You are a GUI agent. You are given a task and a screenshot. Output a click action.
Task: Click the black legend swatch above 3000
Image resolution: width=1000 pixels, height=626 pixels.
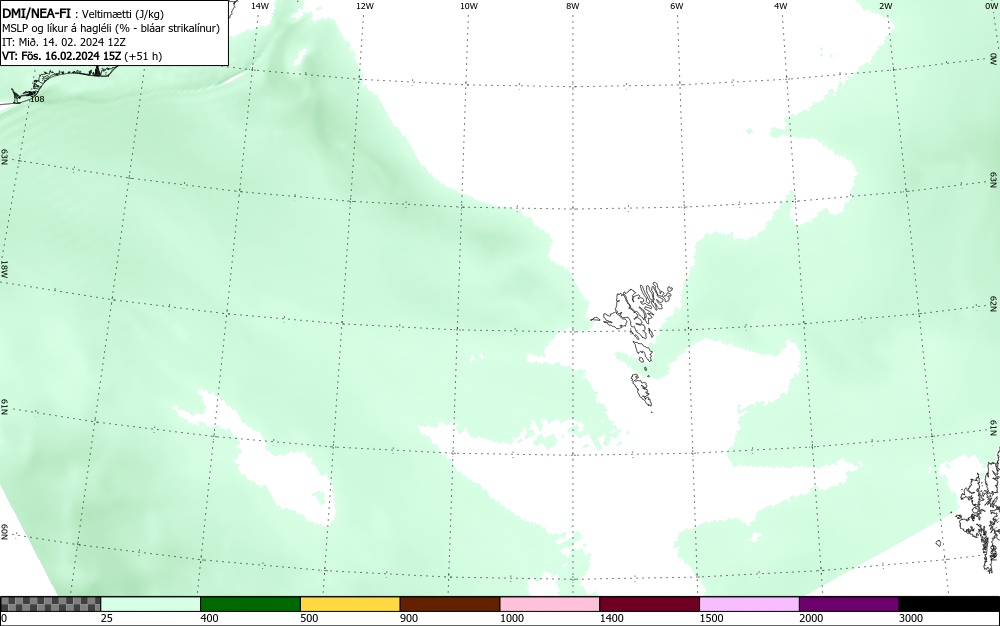[x=949, y=604]
